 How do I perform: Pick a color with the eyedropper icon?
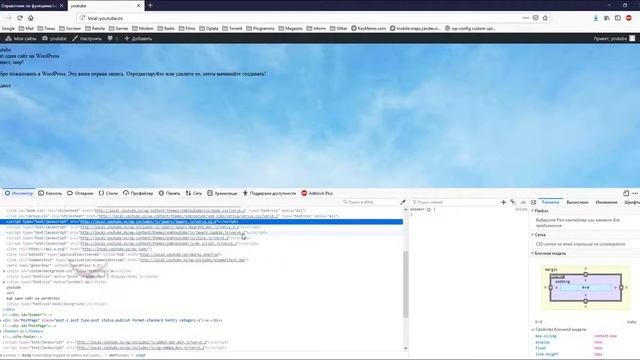pos(403,202)
